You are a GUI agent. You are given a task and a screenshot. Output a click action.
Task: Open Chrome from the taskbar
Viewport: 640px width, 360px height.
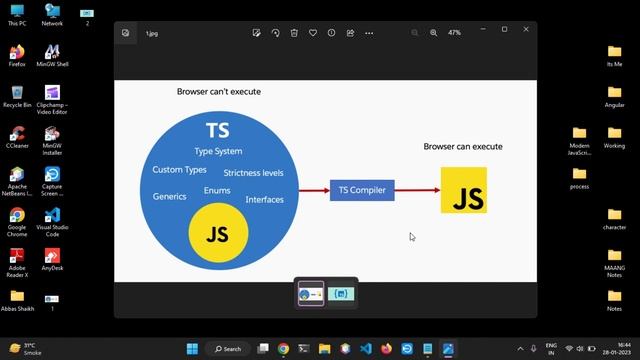(x=283, y=349)
